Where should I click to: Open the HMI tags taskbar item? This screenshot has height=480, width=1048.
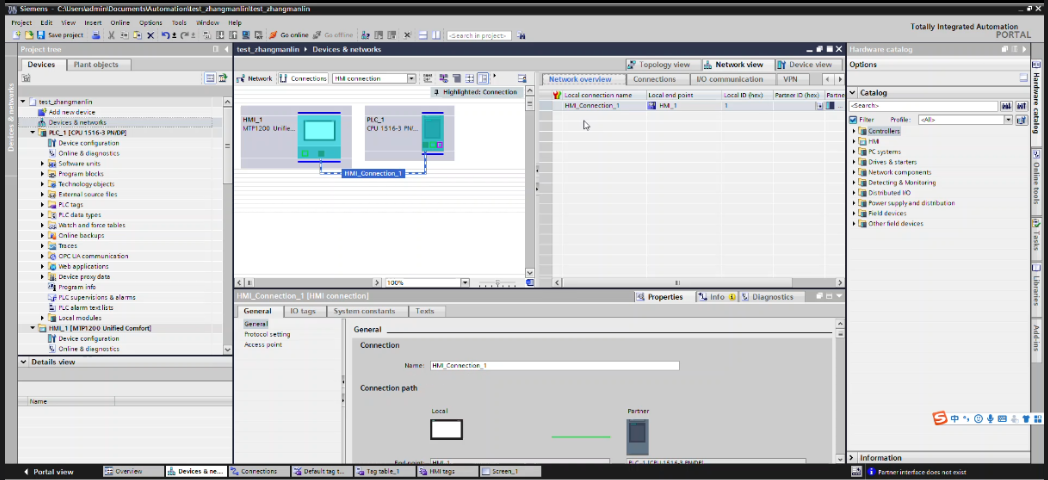tap(446, 471)
